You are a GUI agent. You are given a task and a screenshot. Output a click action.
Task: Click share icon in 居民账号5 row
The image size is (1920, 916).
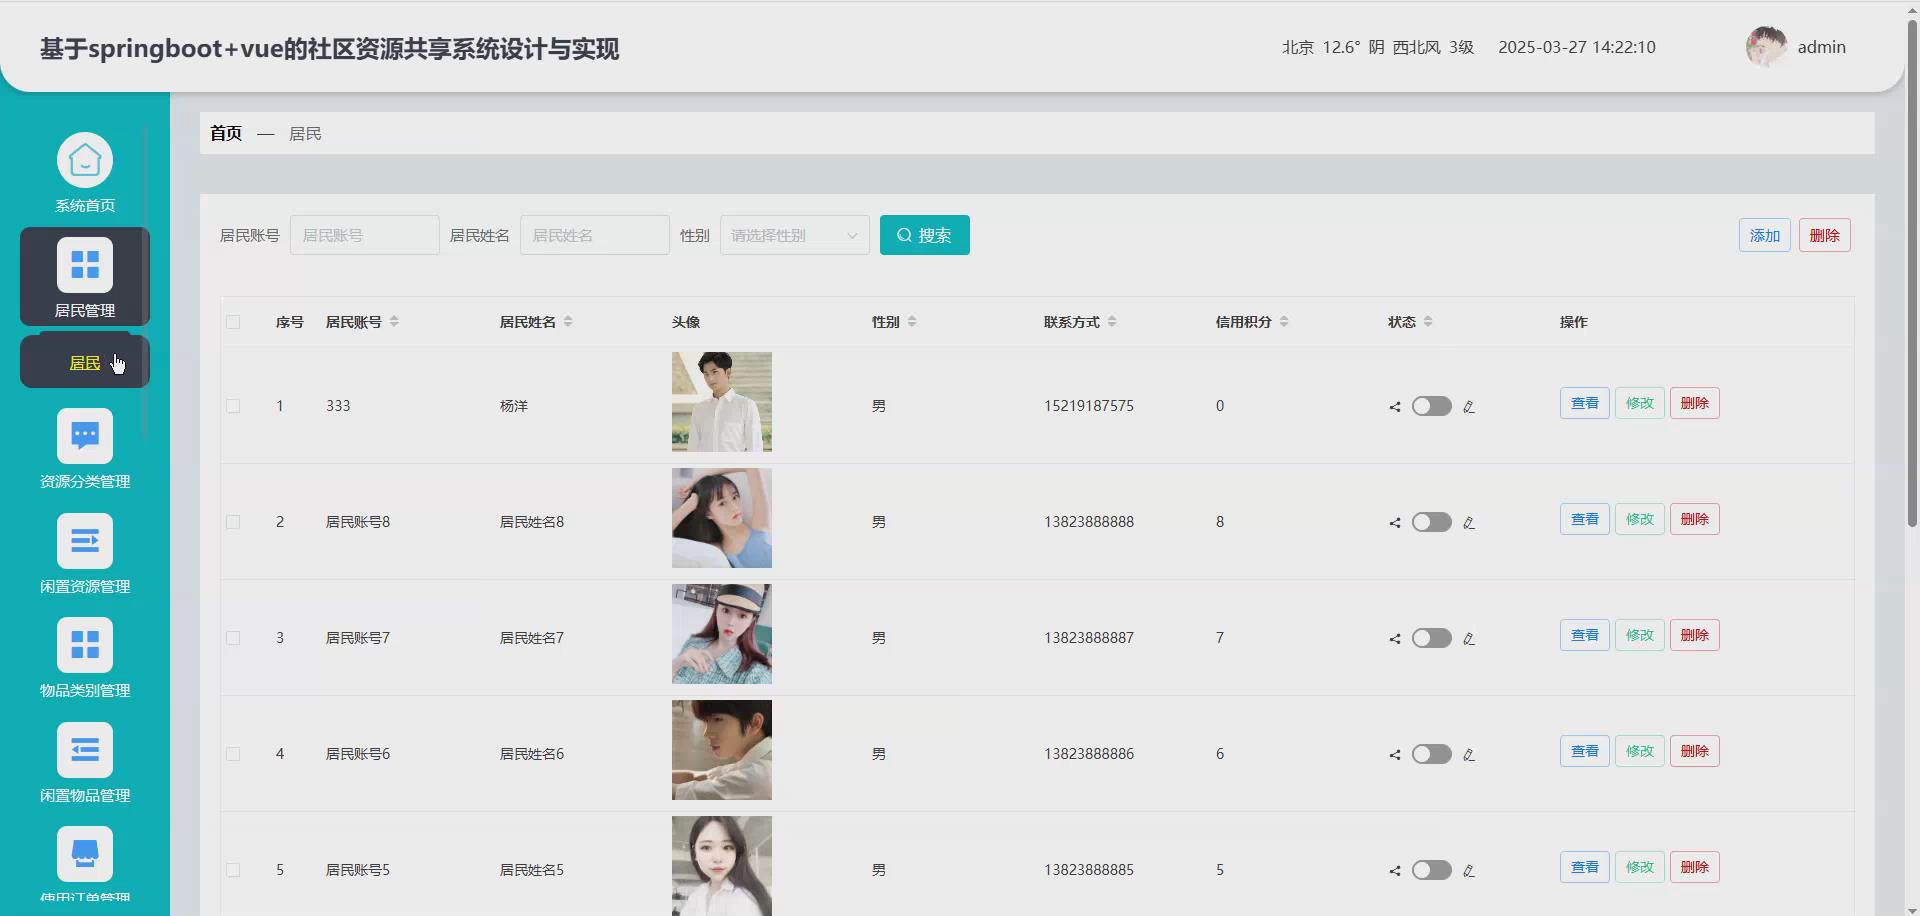pyautogui.click(x=1395, y=871)
